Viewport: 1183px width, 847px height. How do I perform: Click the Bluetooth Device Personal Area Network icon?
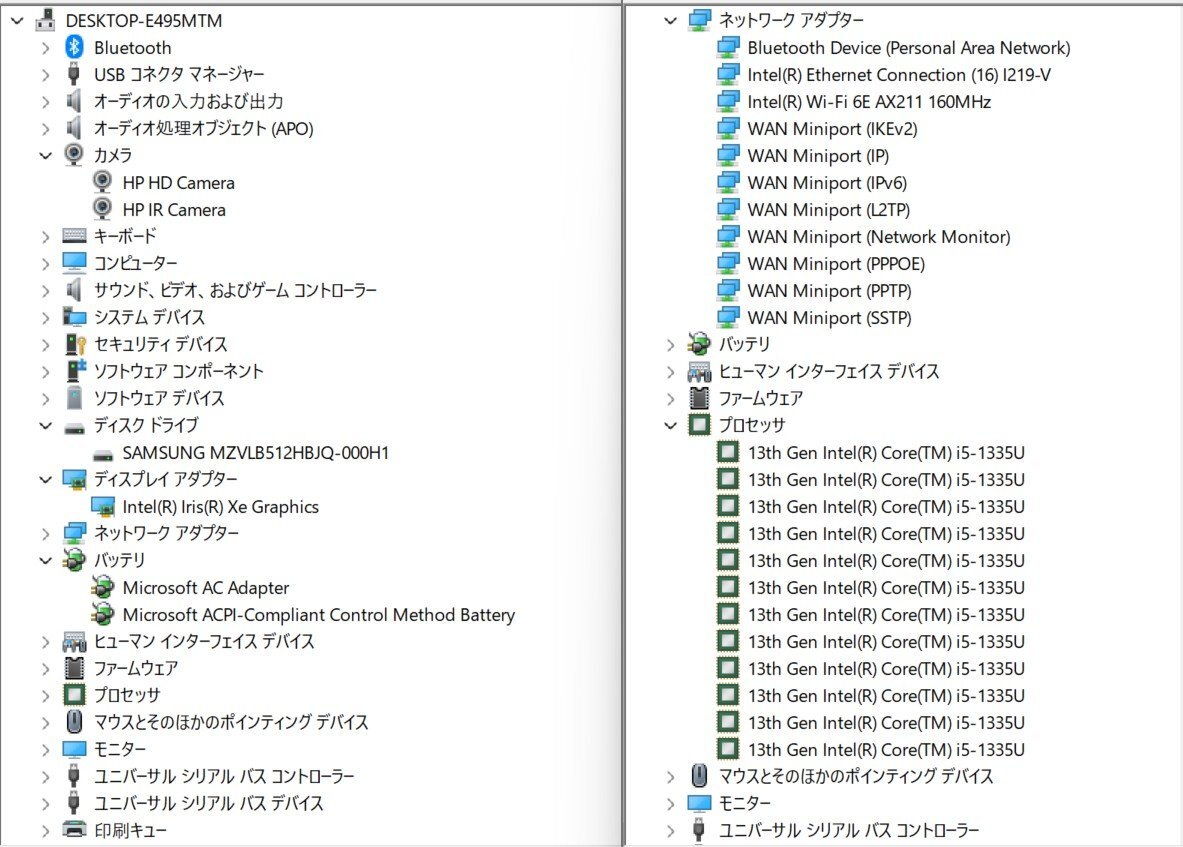click(x=728, y=48)
